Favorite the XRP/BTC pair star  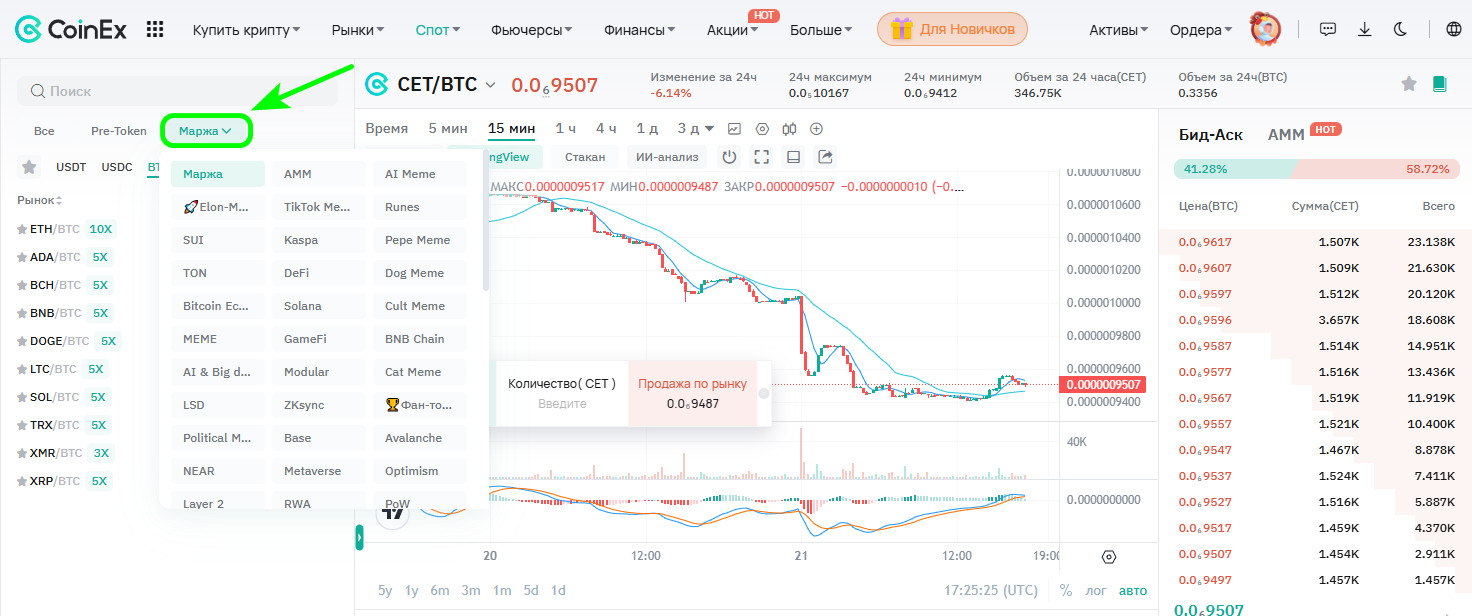coord(22,481)
